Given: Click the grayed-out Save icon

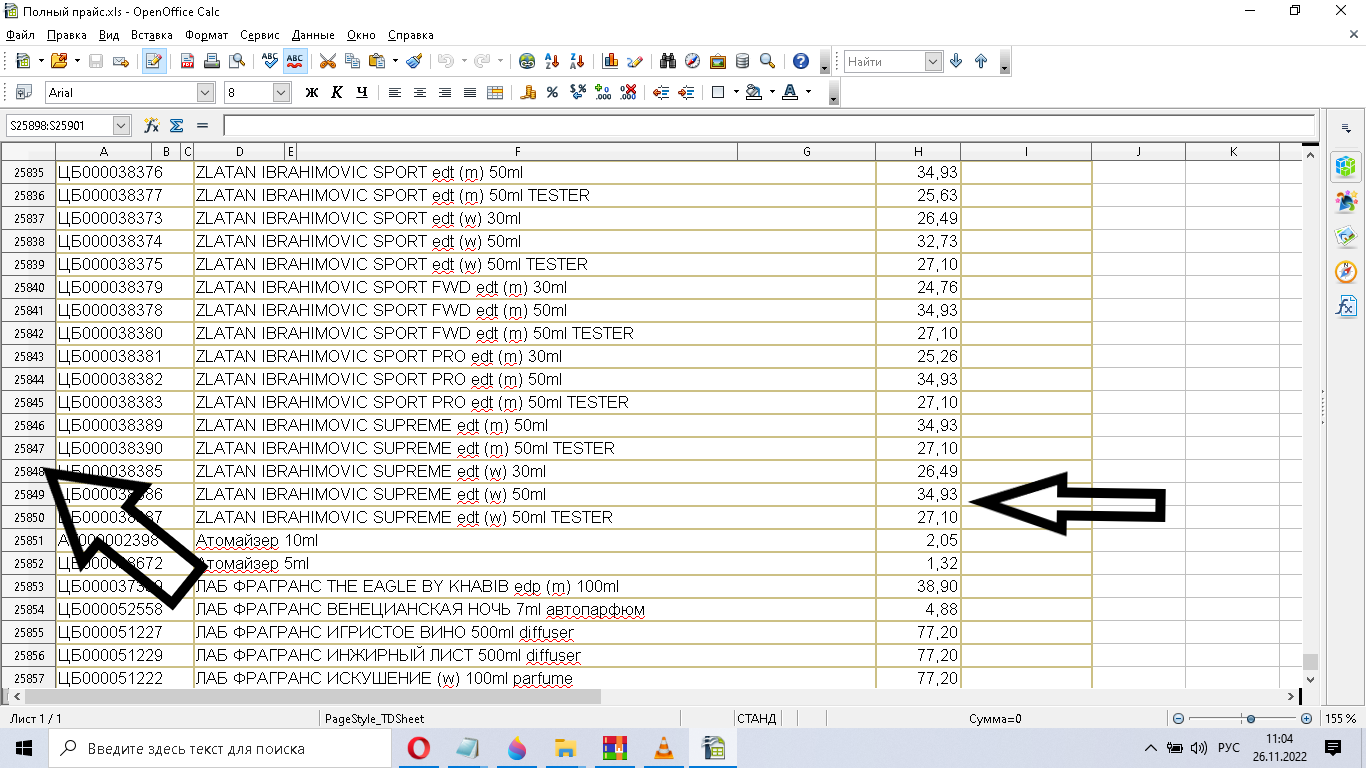Looking at the screenshot, I should pos(96,61).
